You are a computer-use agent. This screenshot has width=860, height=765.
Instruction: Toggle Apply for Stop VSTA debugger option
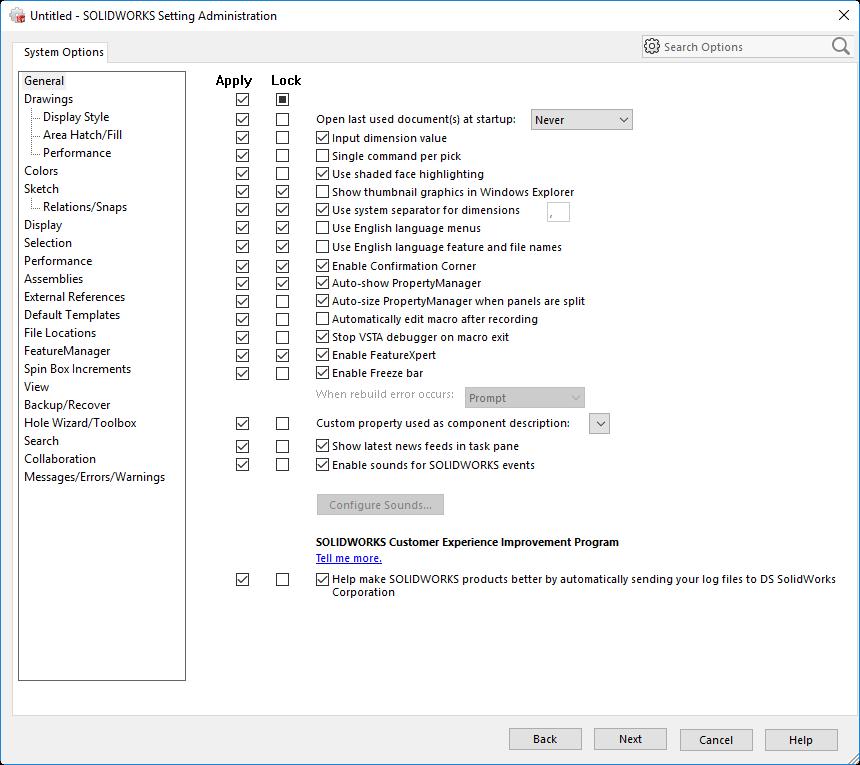coord(242,337)
